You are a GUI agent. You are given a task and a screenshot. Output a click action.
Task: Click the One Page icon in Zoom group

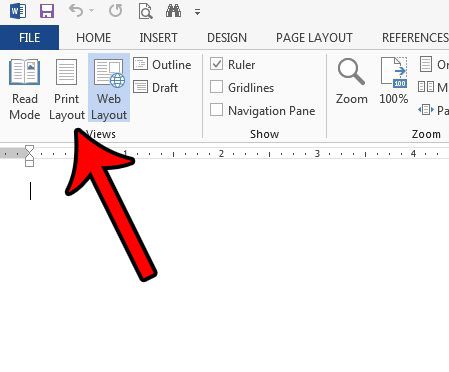pos(426,64)
